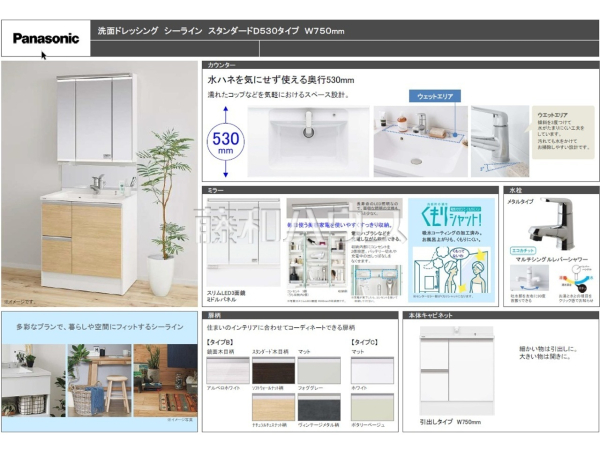Click the title 洗面ドレッシング シーライン text
600x450 pixels.
pos(150,31)
